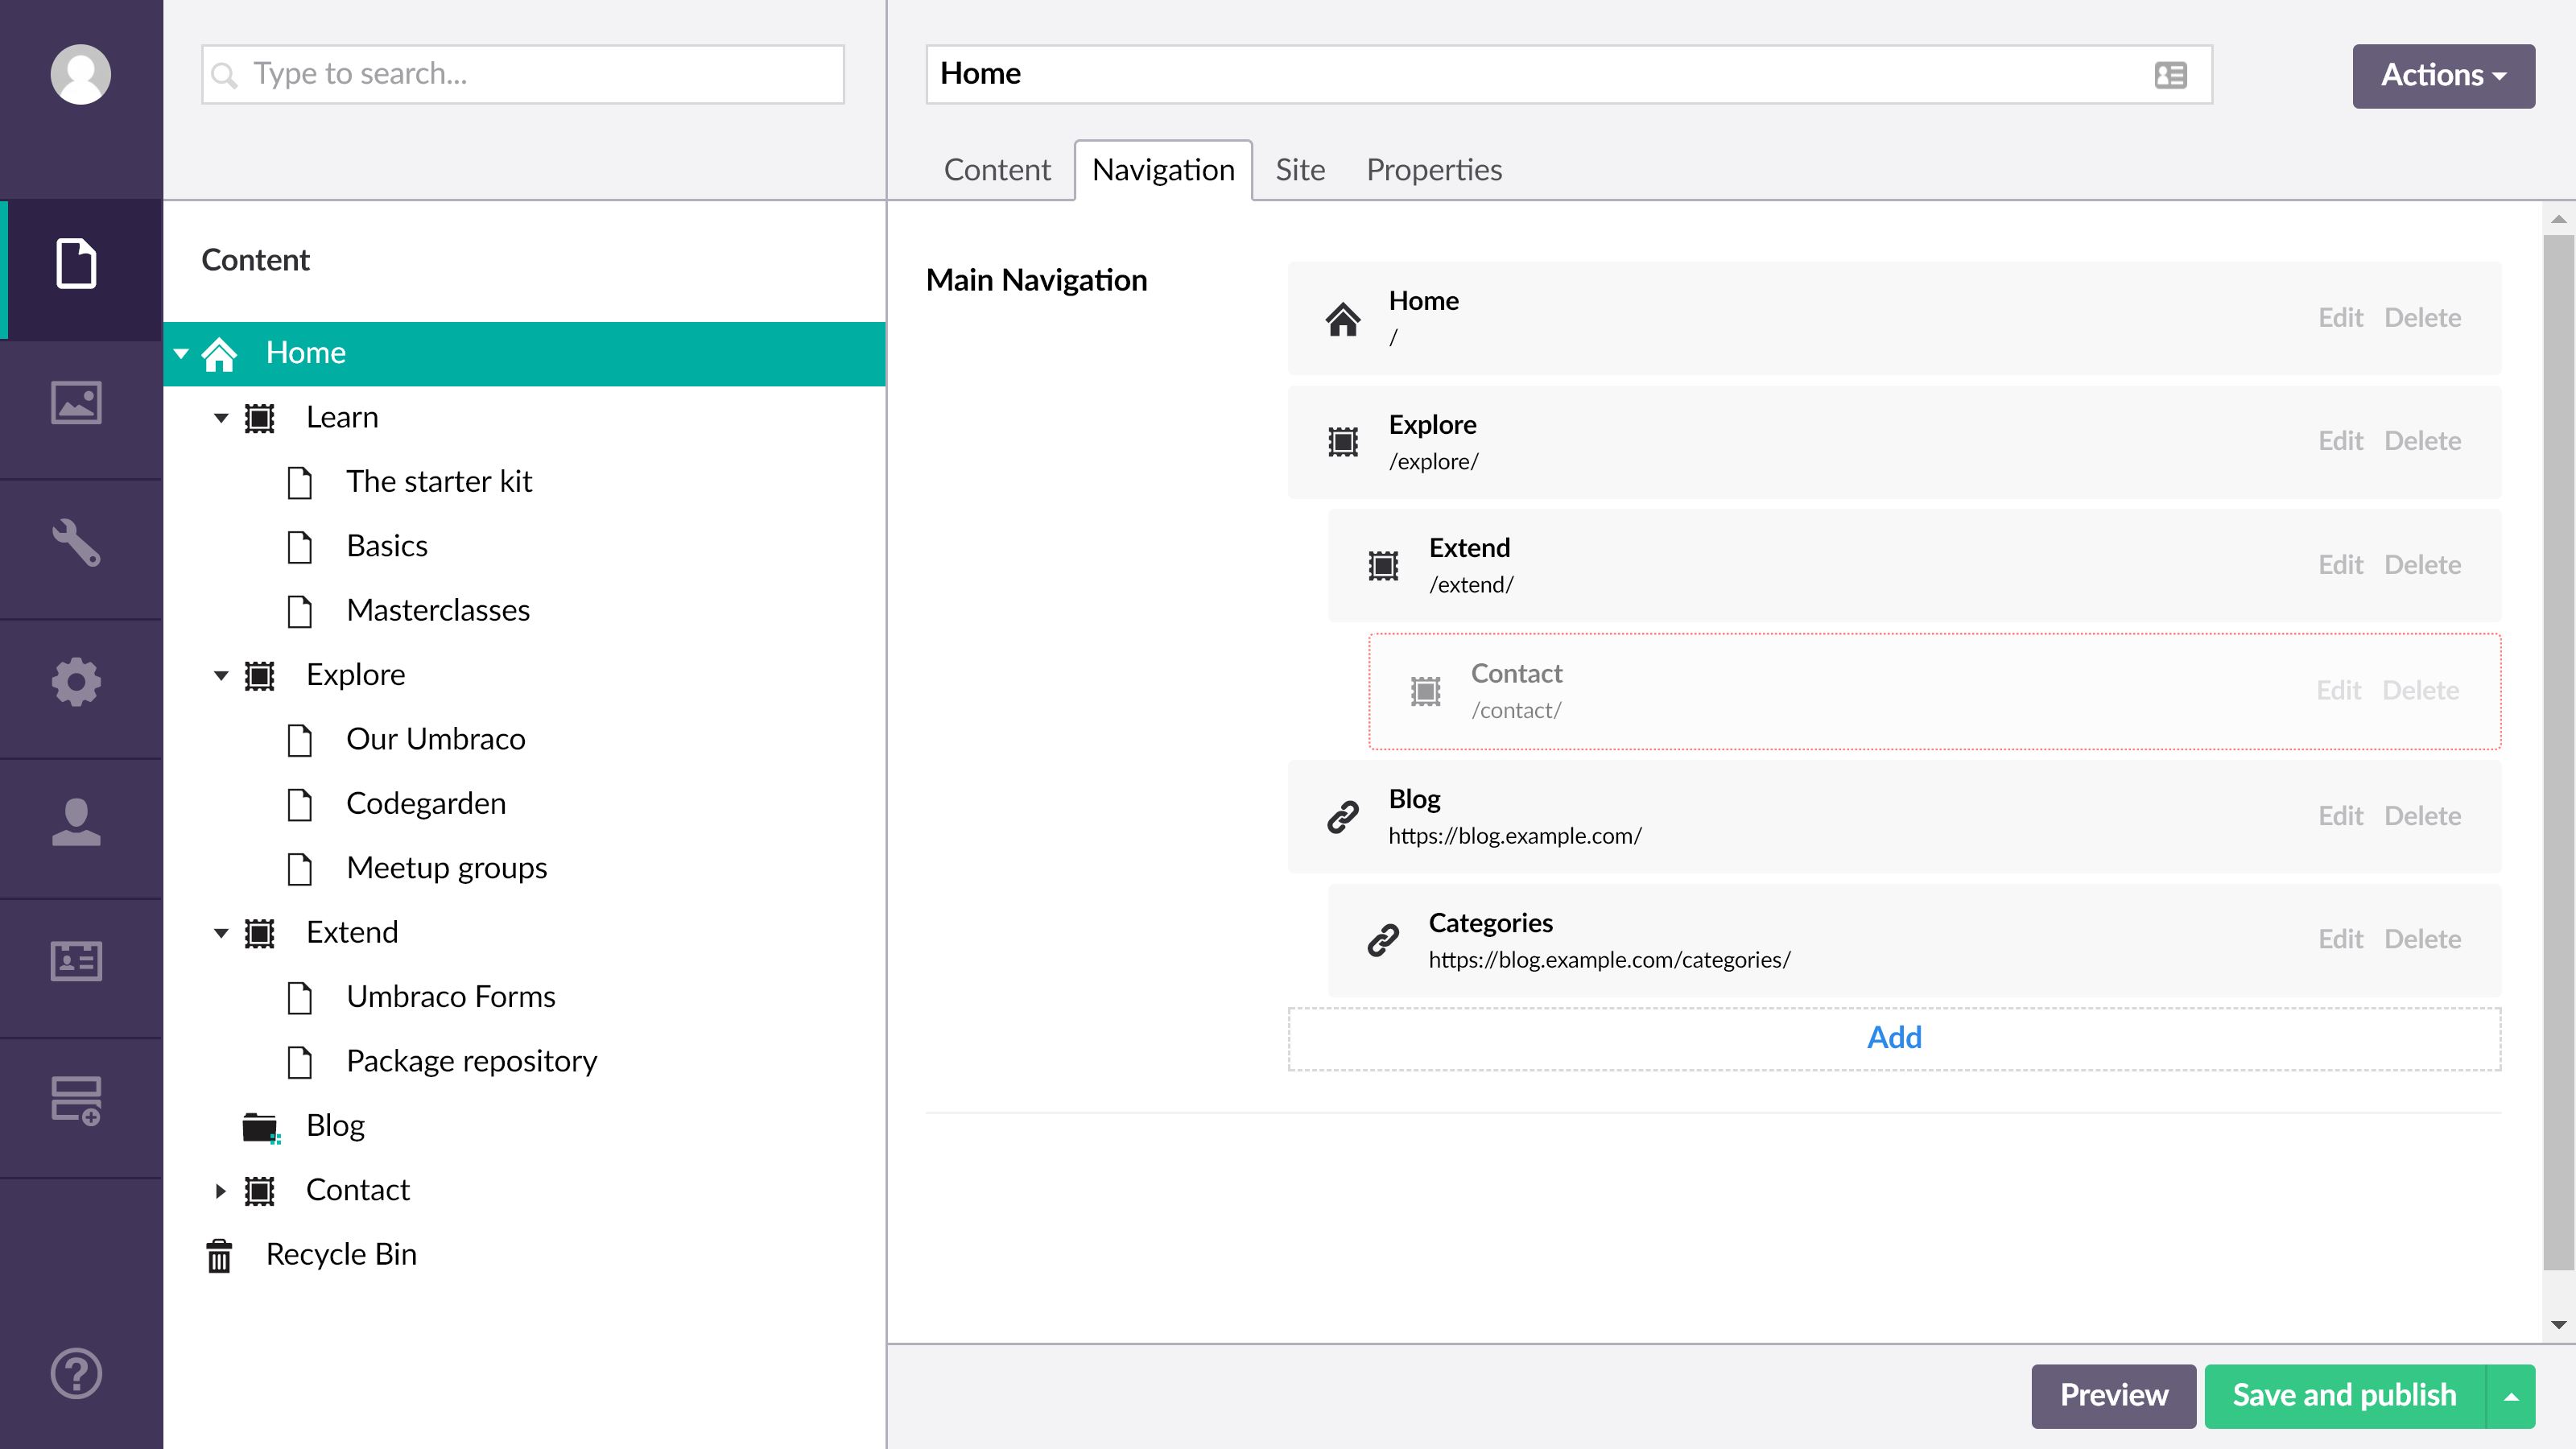Click the Preview button
Screen dimensions: 2576x1449
click(2113, 1395)
